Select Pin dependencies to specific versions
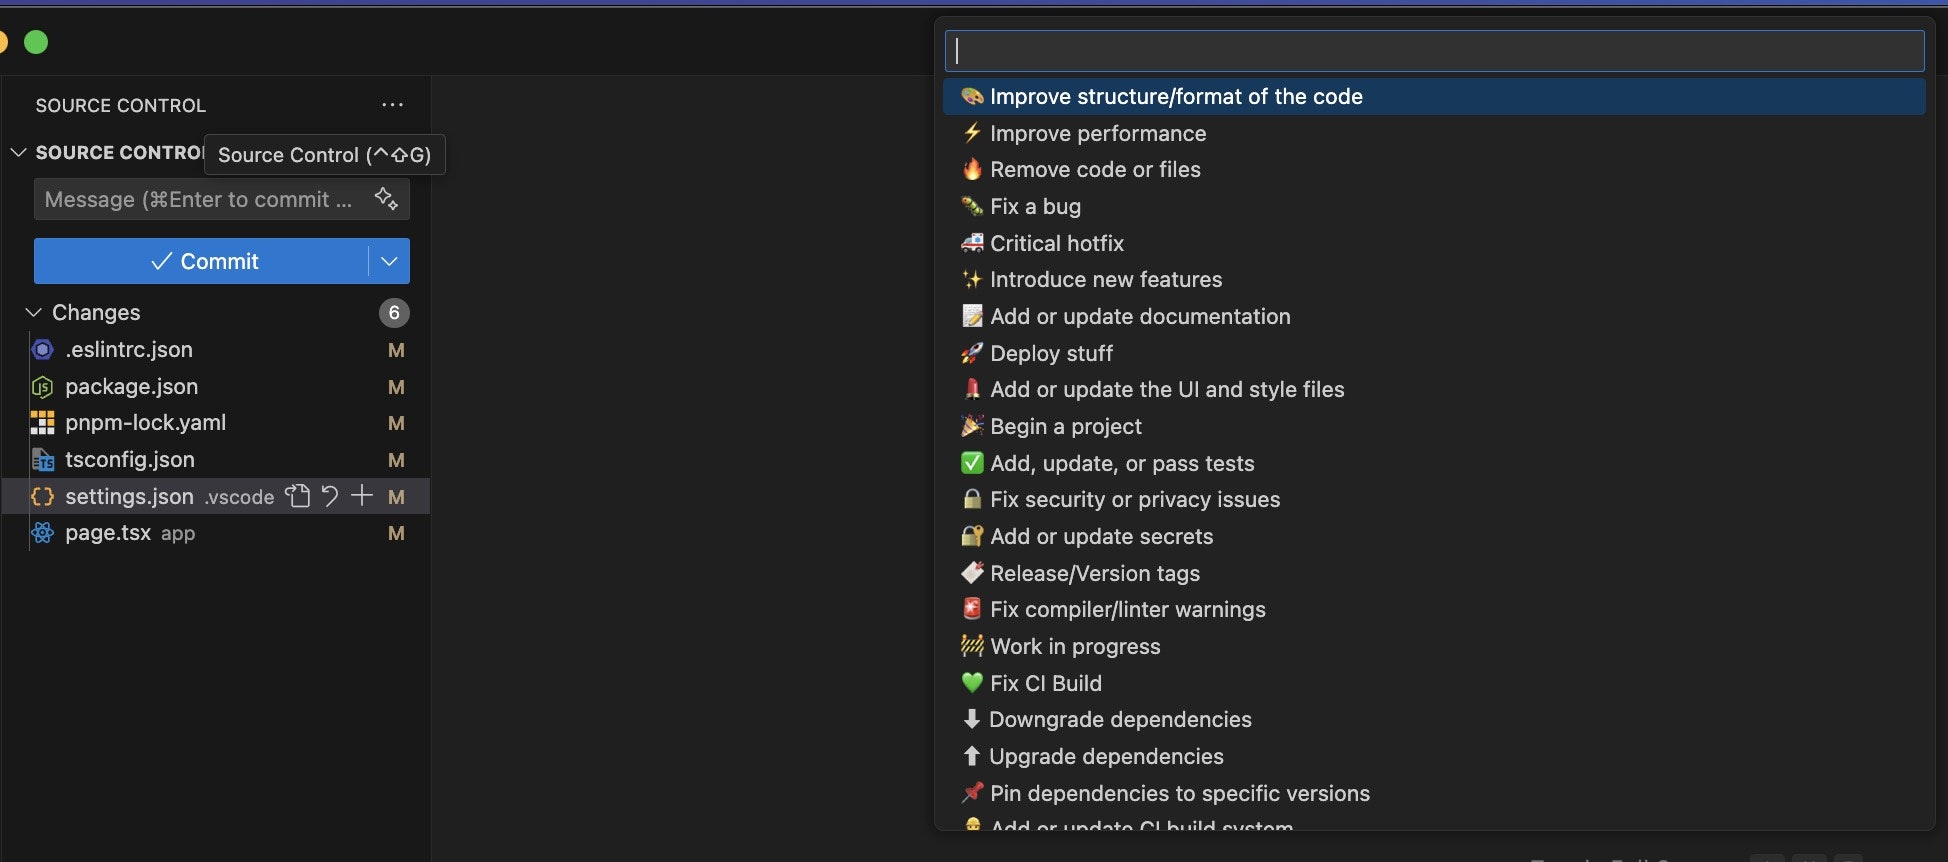Image resolution: width=1948 pixels, height=862 pixels. (x=1434, y=793)
